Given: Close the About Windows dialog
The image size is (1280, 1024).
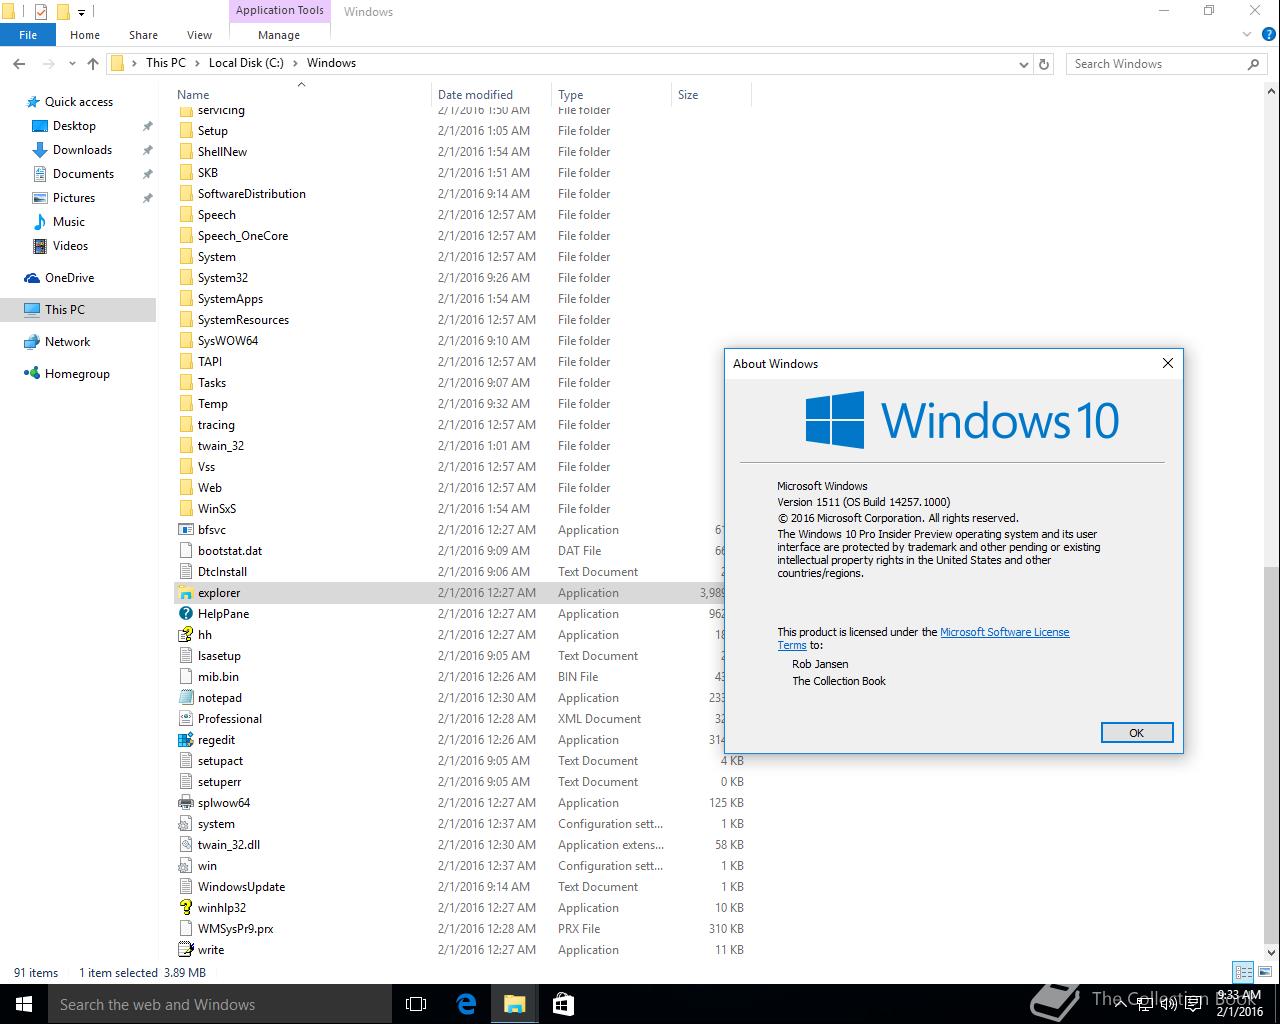Looking at the screenshot, I should (x=1167, y=363).
